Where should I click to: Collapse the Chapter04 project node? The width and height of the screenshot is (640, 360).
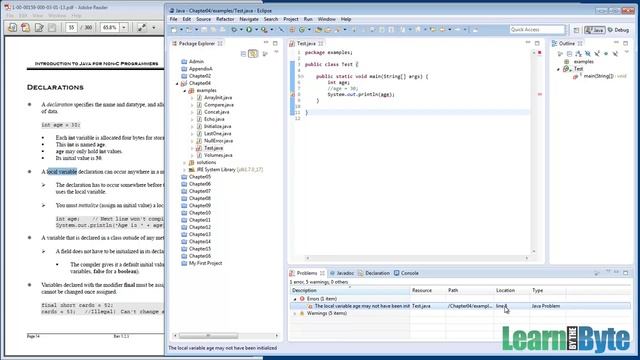click(177, 83)
